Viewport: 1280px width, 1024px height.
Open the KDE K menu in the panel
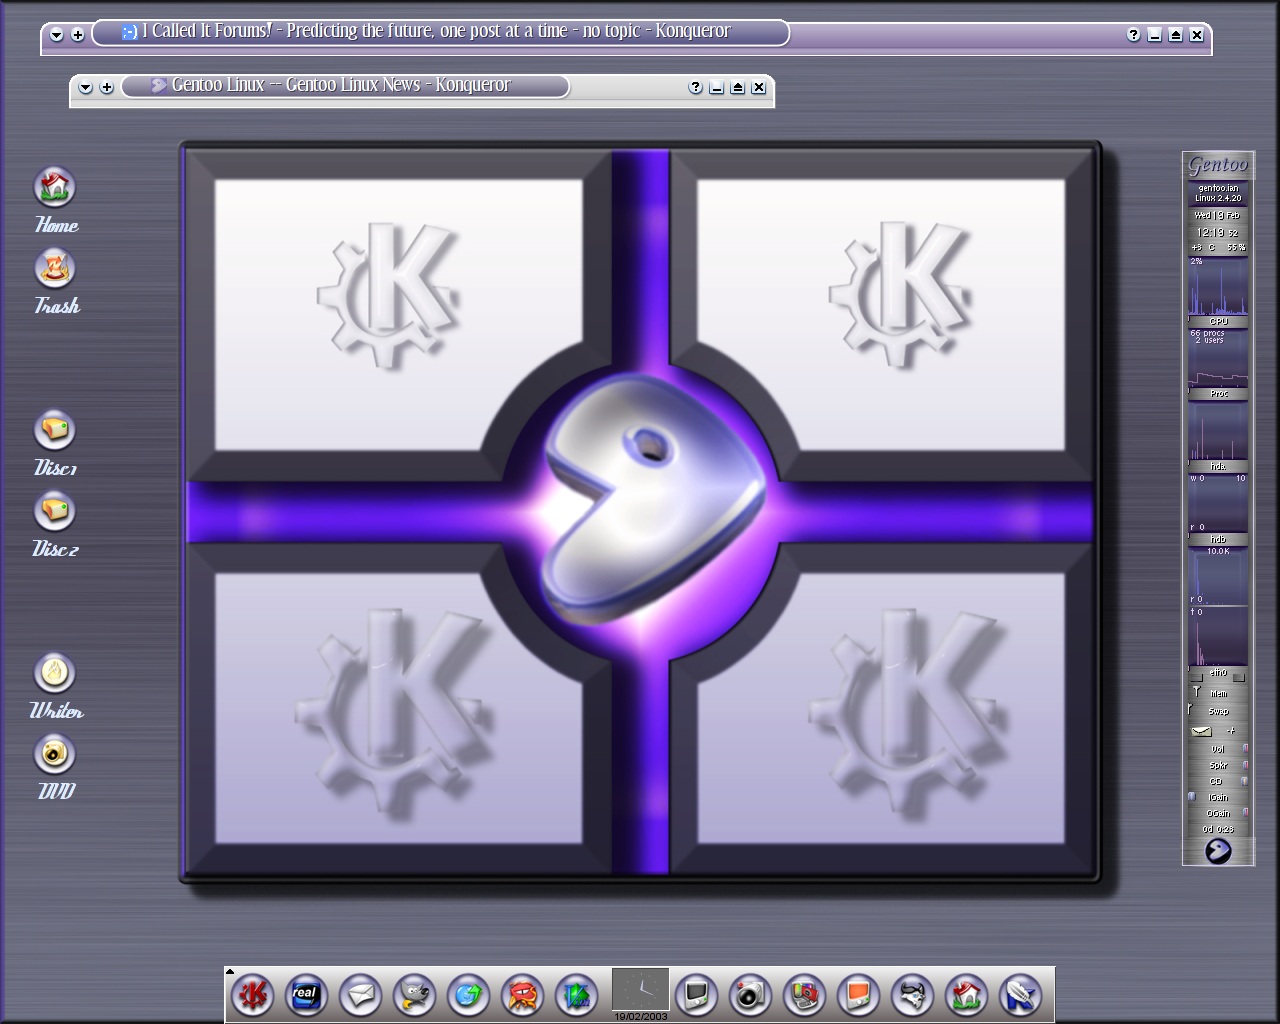[x=252, y=995]
